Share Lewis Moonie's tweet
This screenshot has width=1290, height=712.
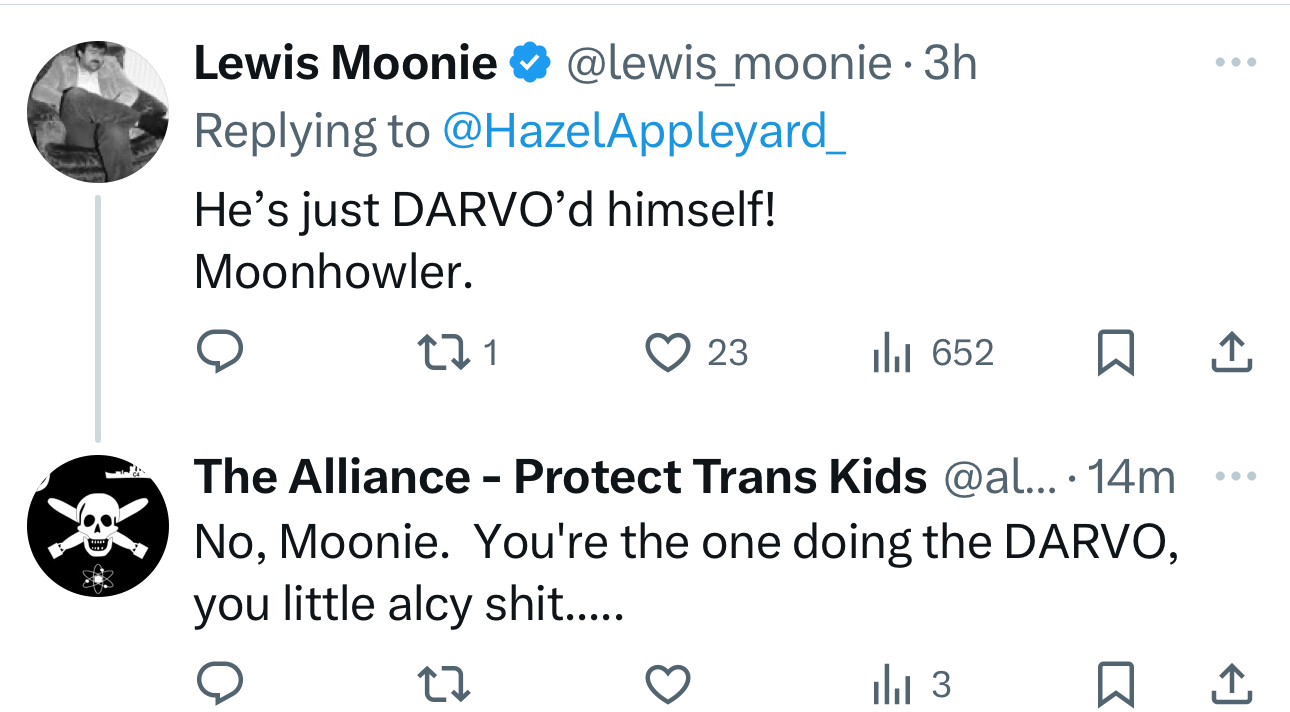(x=1232, y=353)
